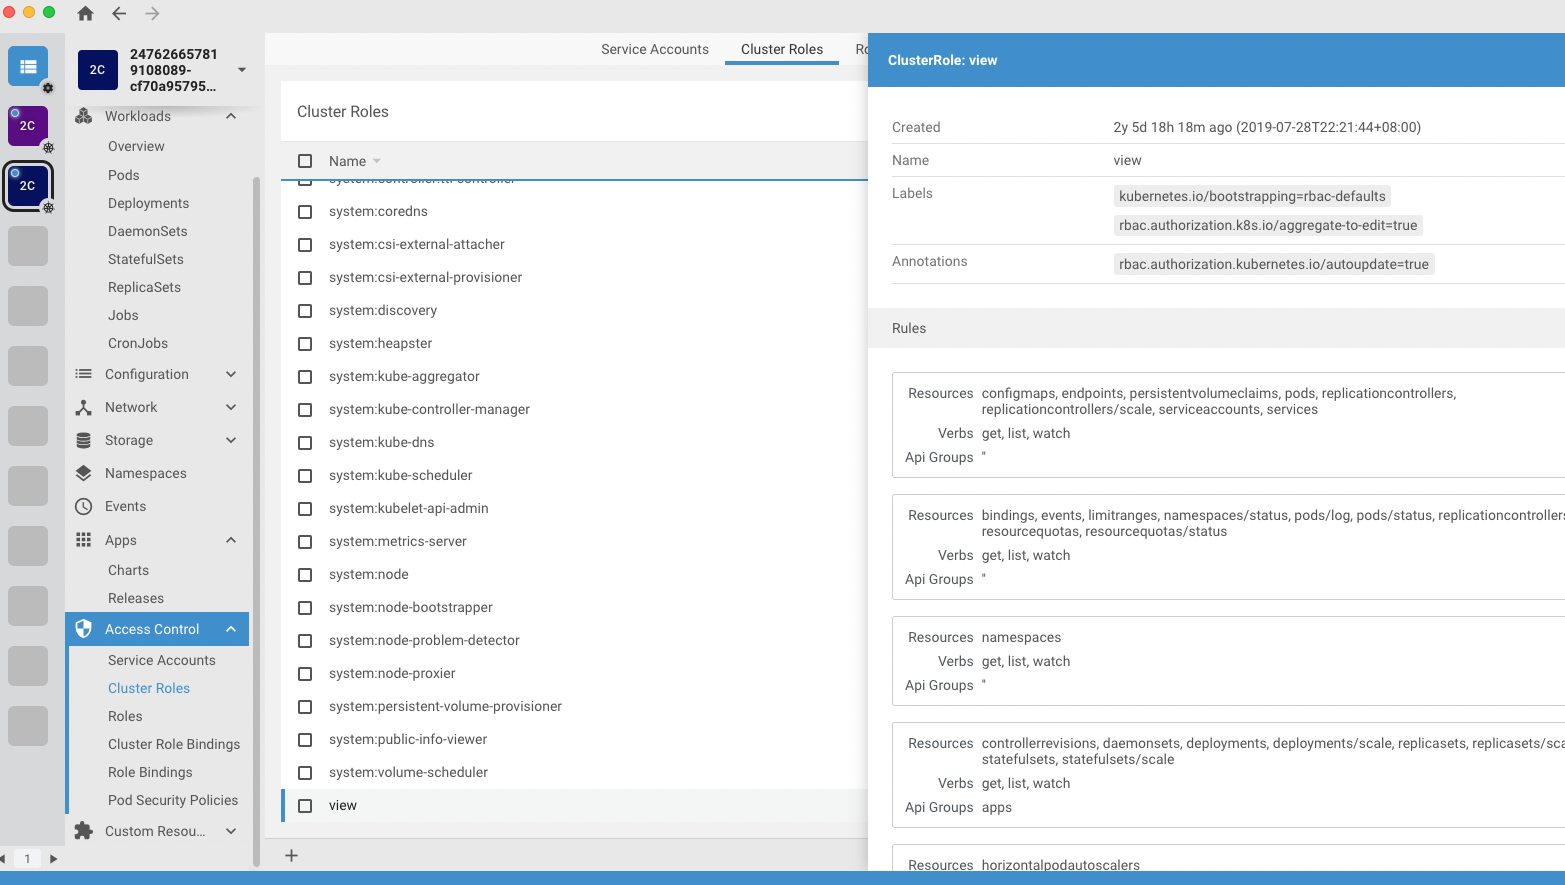Open Pods in sidebar

tap(124, 175)
